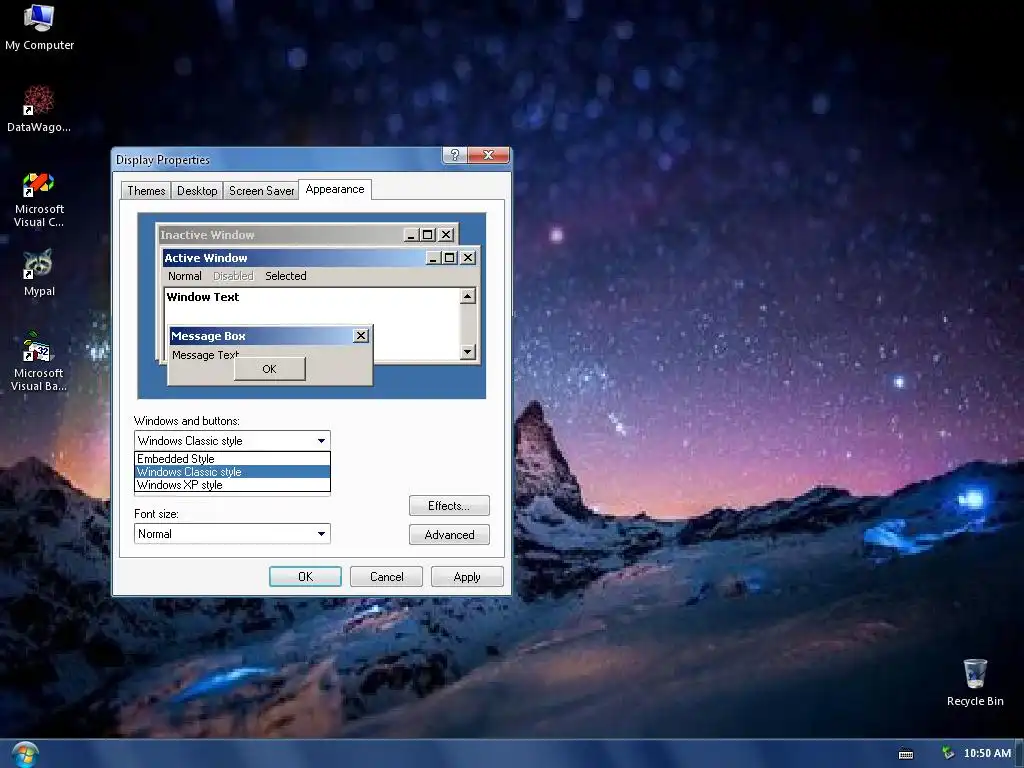Click the scroll-down arrow in the preview window

[x=467, y=352]
